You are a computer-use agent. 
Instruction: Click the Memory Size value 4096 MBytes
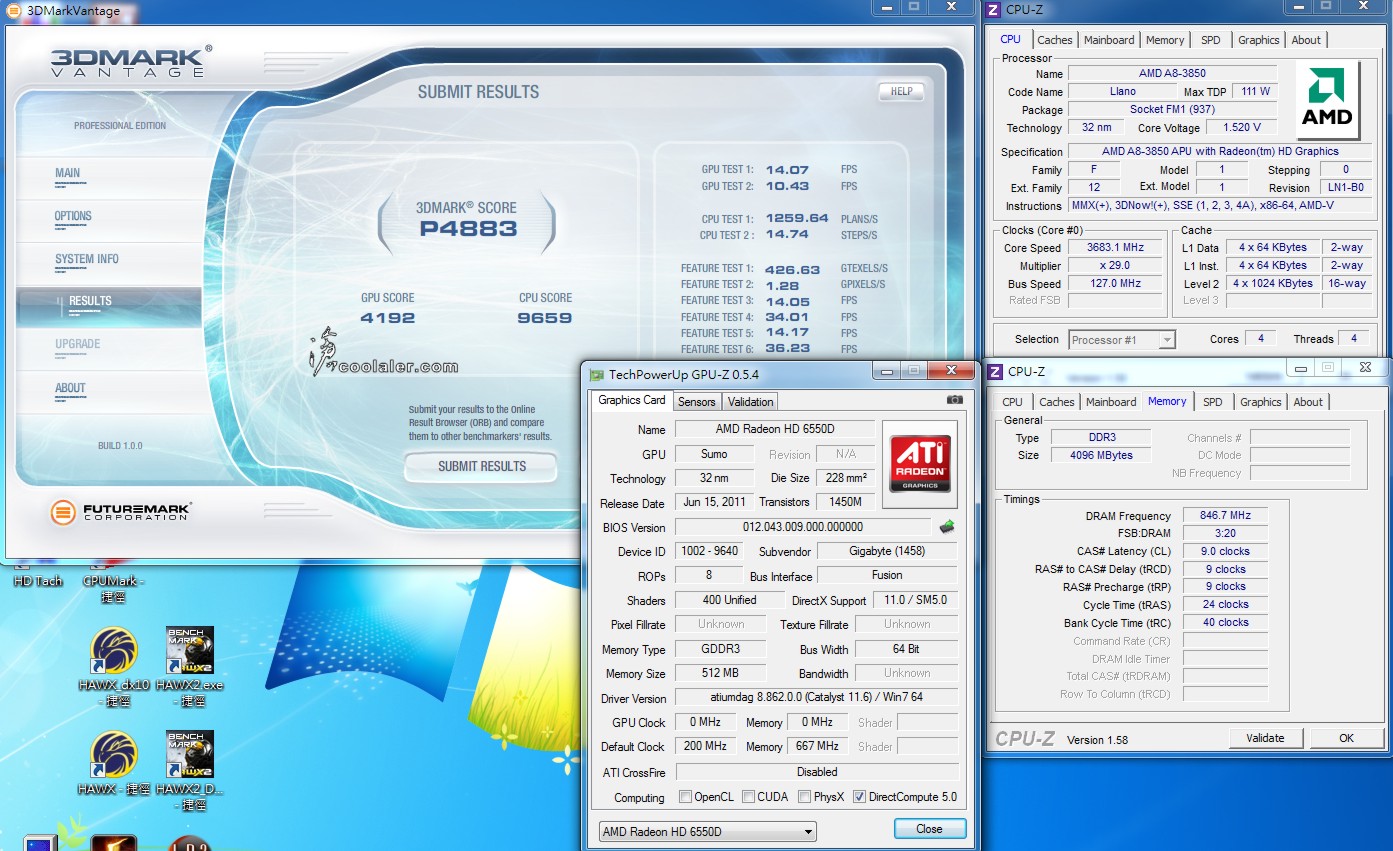(x=1103, y=455)
